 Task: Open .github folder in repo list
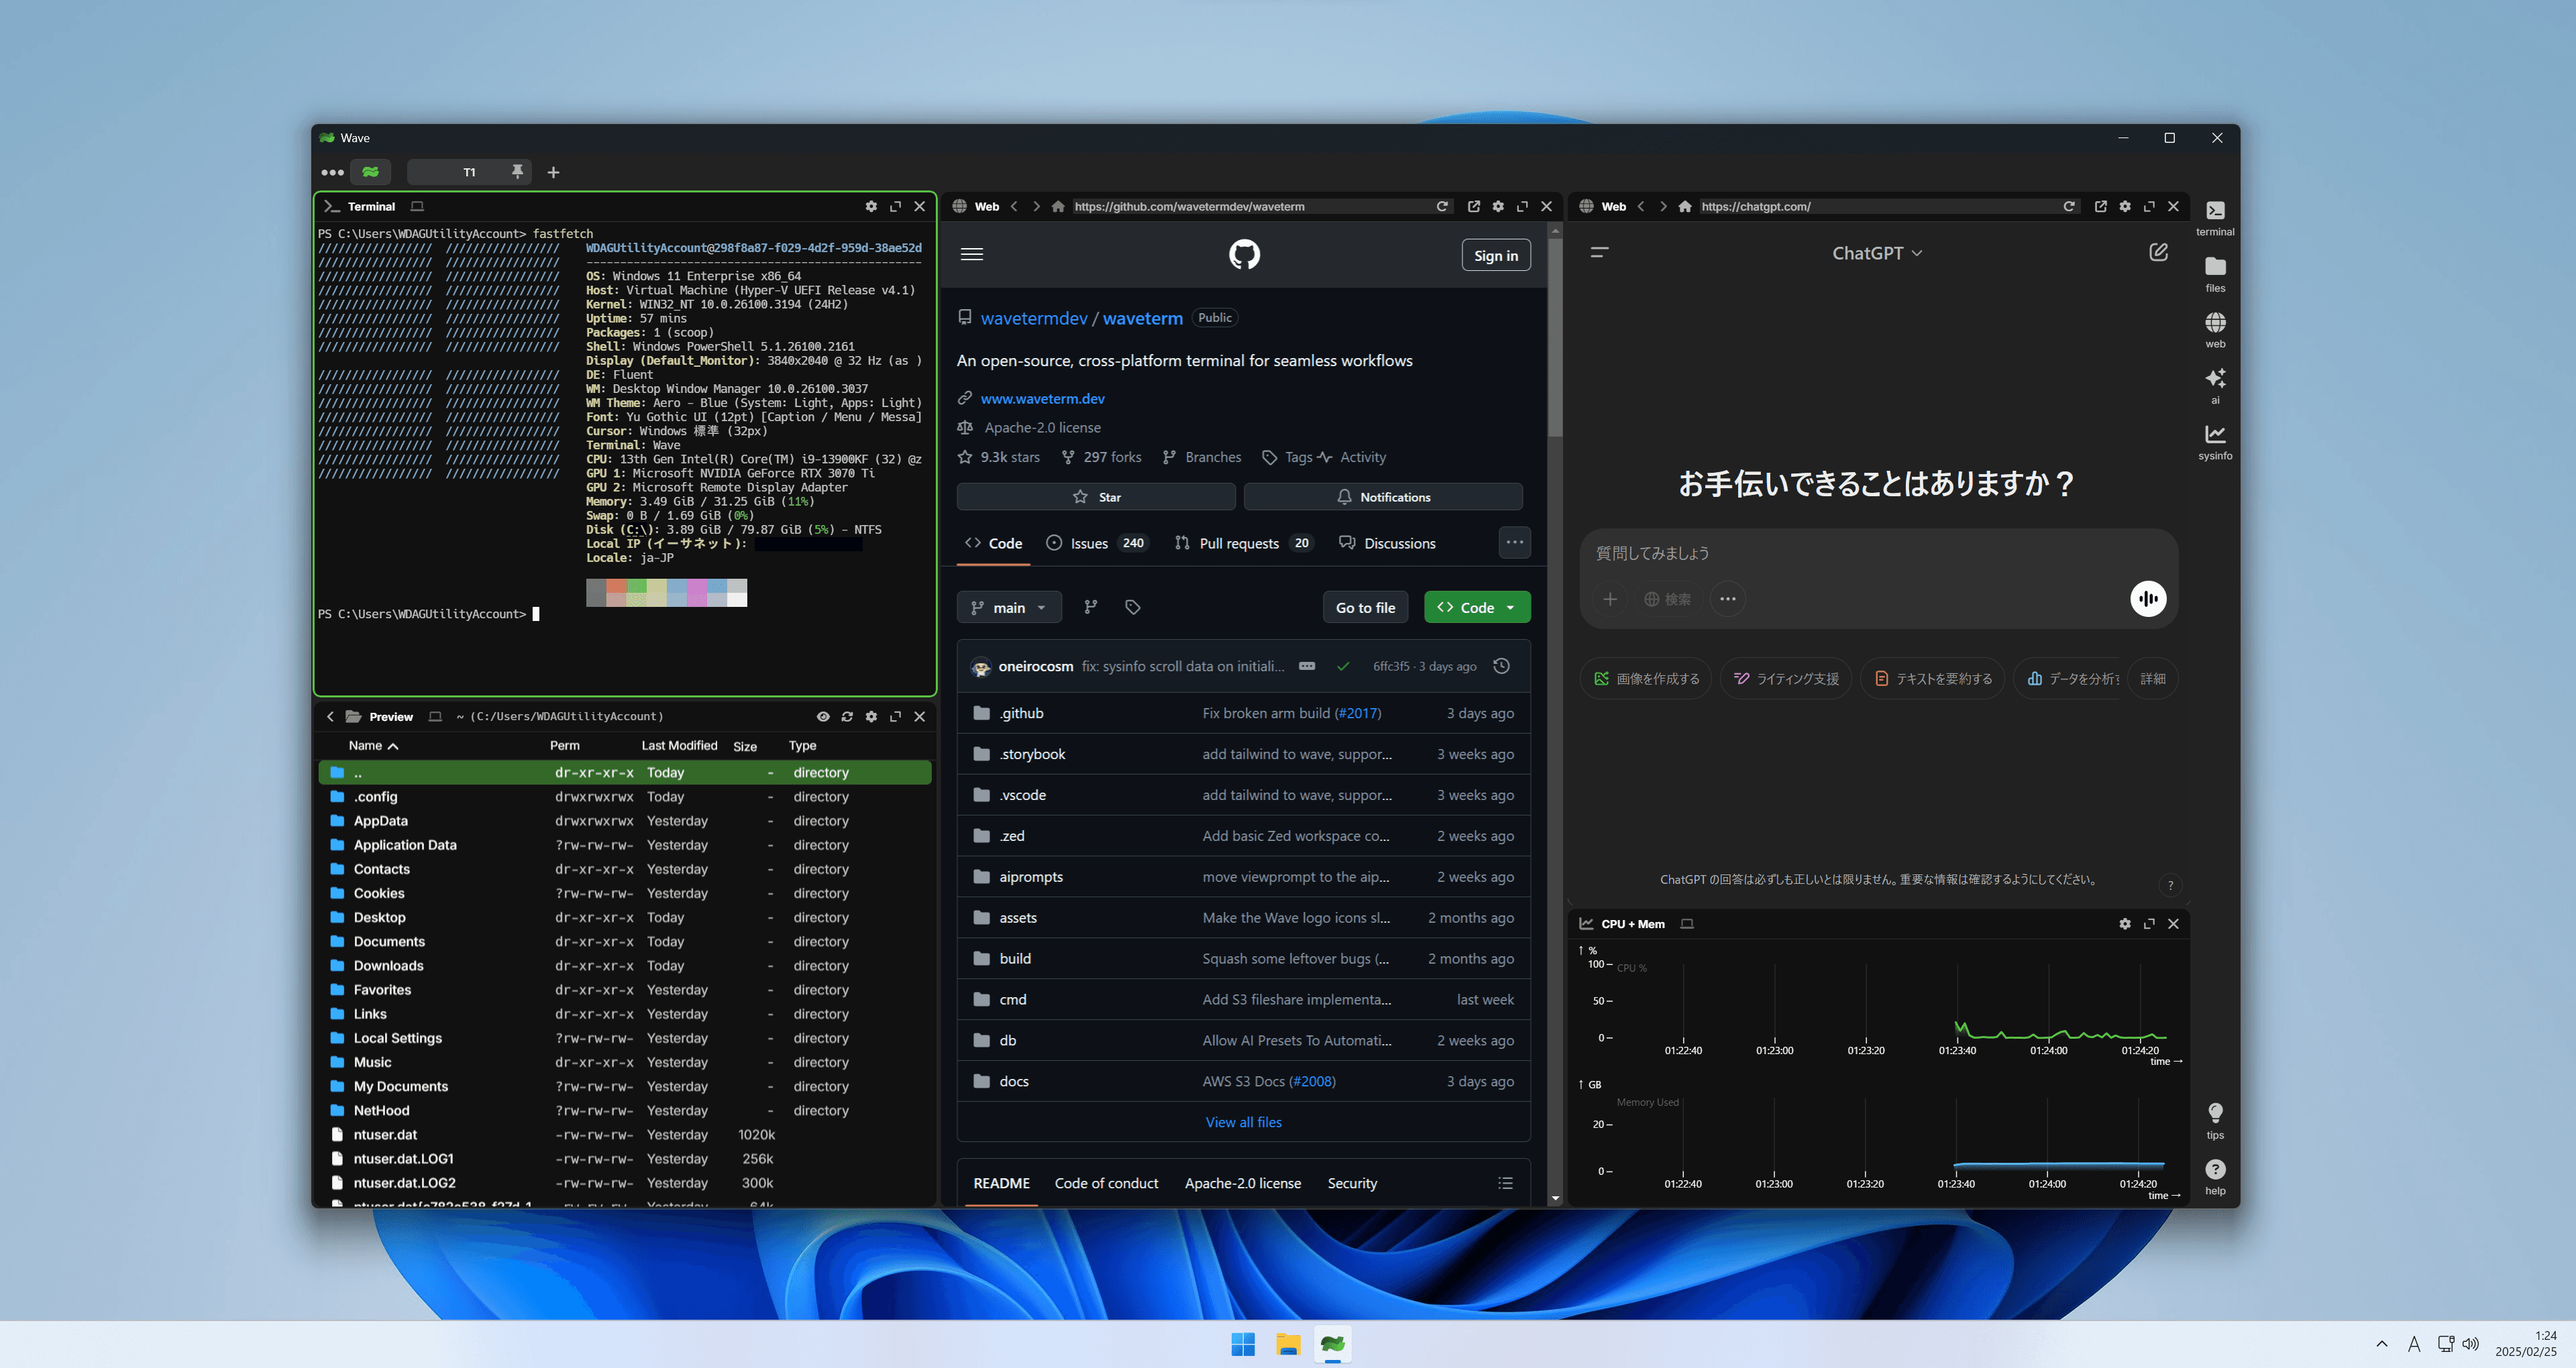click(1020, 713)
